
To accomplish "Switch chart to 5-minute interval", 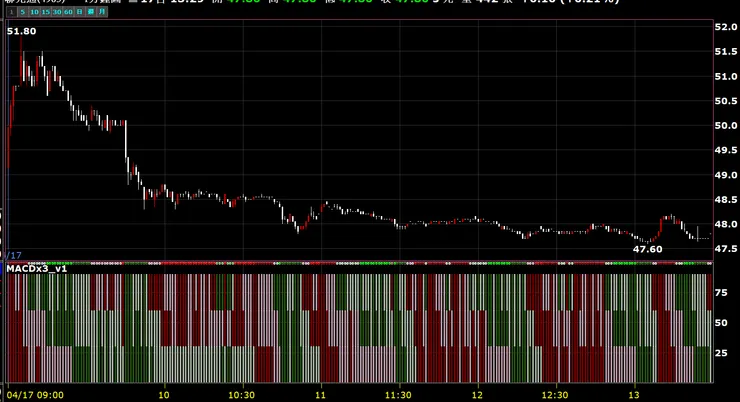I will pyautogui.click(x=23, y=12).
